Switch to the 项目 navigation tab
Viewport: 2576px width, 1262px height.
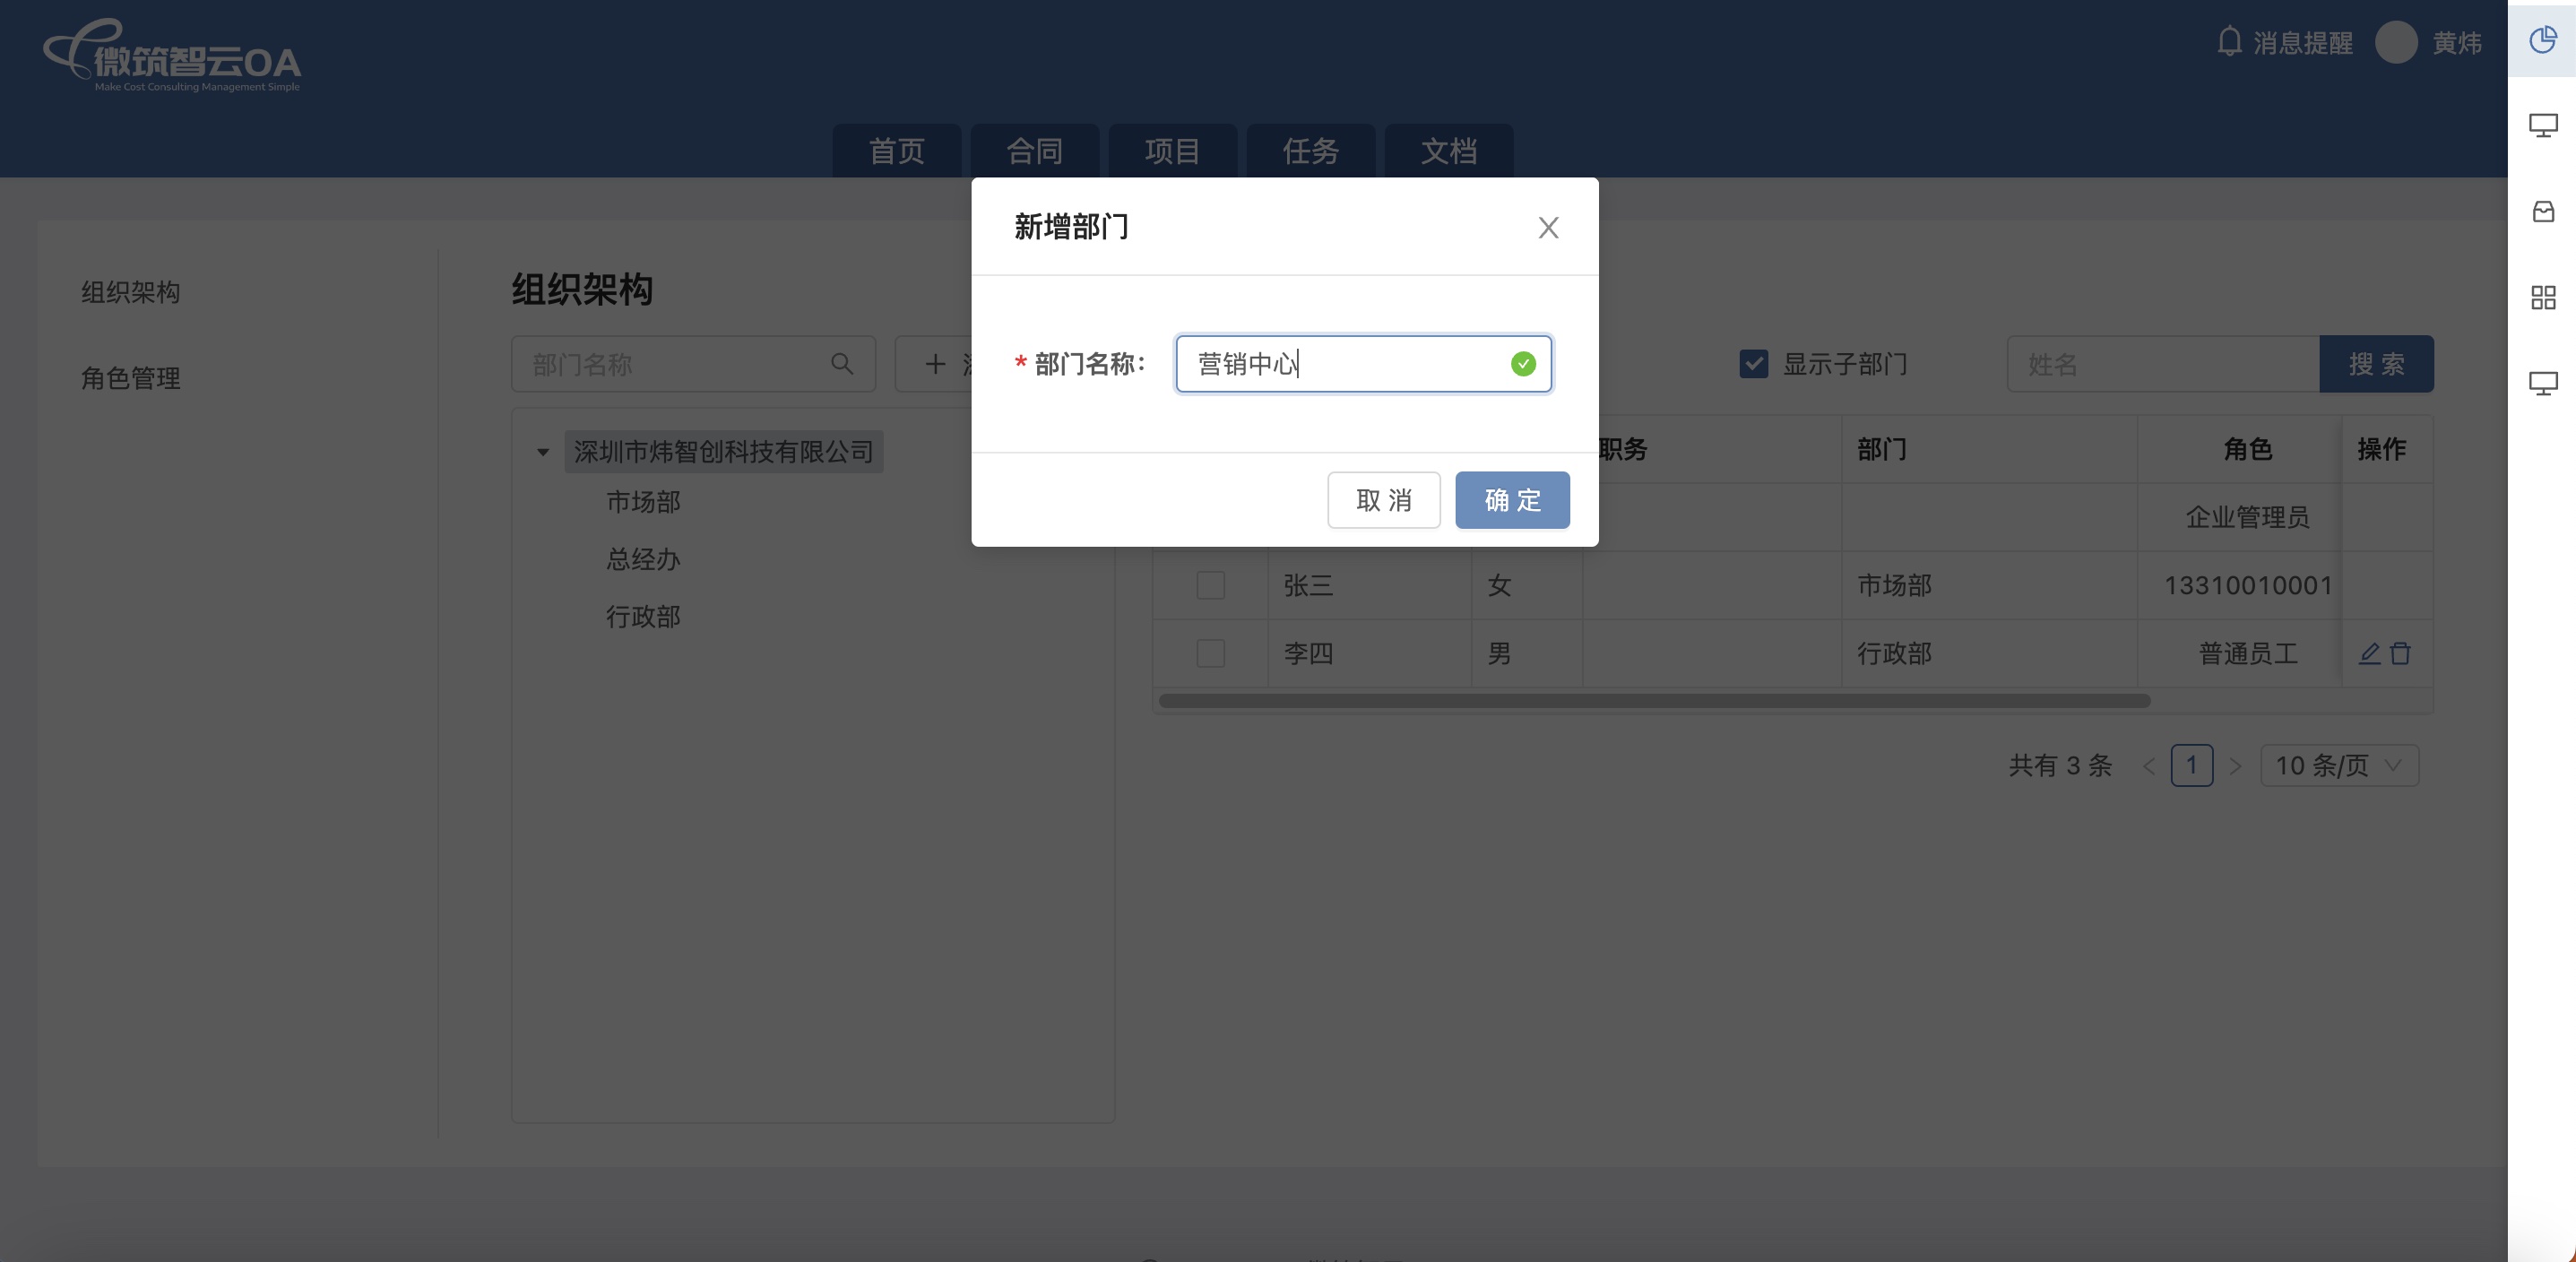point(1172,151)
